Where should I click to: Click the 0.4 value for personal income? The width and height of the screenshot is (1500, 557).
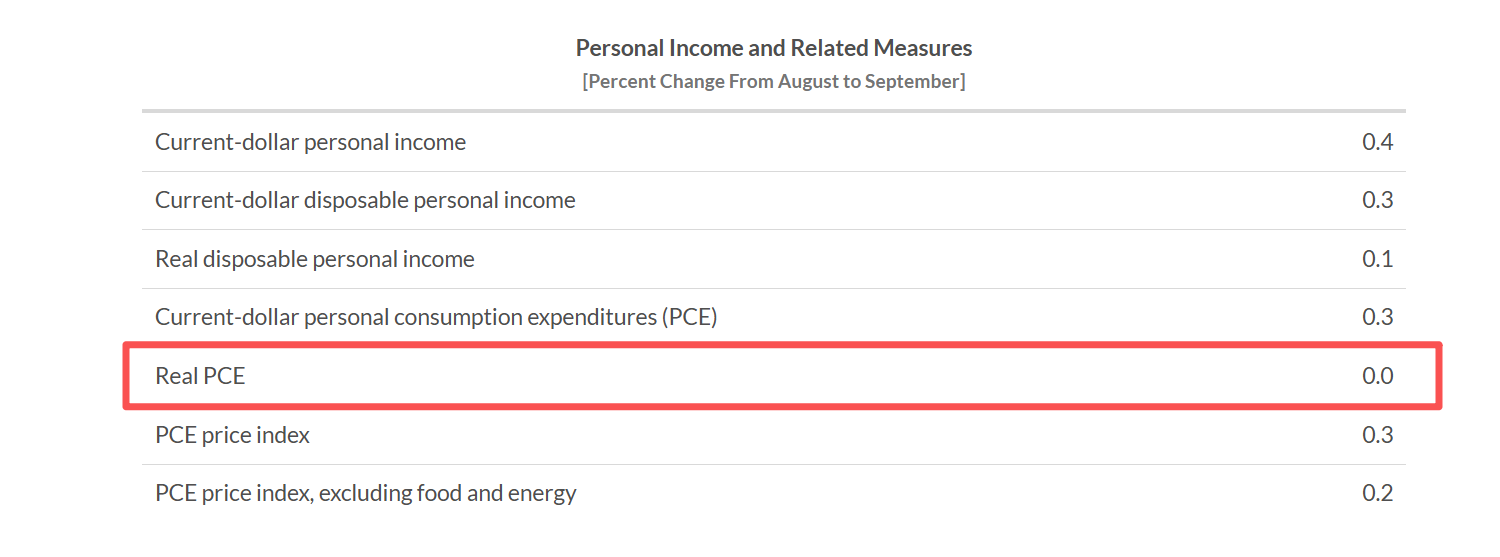tap(1377, 142)
